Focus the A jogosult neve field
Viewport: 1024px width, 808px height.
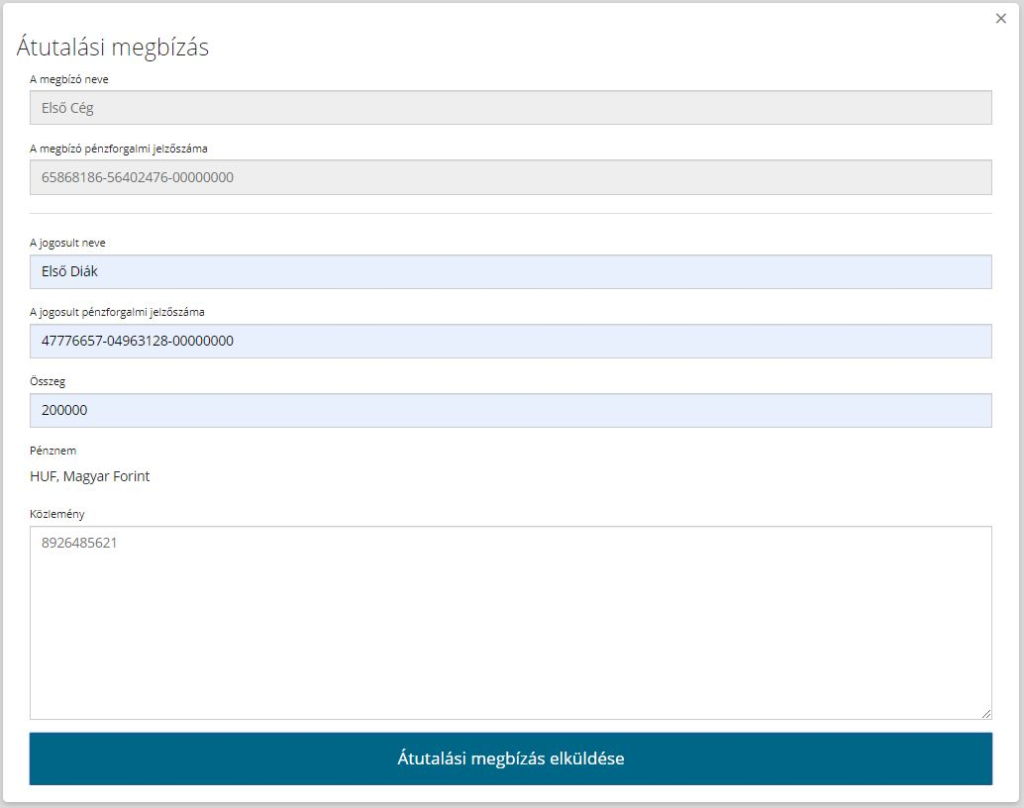[510, 272]
